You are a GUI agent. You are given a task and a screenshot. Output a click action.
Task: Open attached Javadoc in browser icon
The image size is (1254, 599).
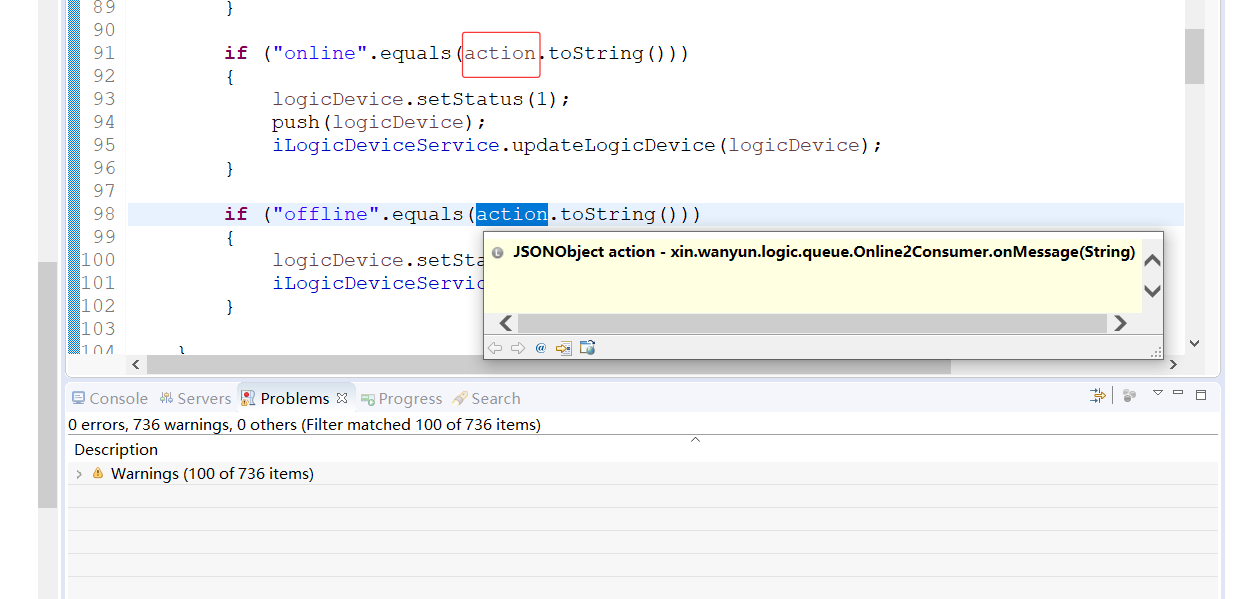pyautogui.click(x=588, y=348)
